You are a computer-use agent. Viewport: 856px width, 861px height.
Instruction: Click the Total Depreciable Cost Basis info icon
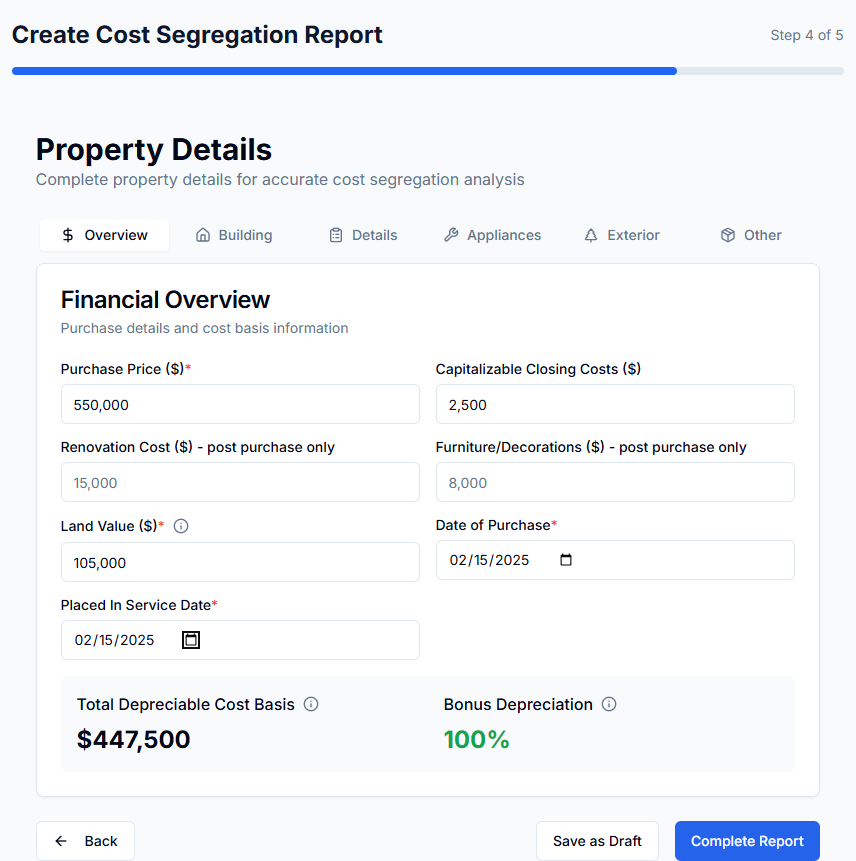point(311,704)
